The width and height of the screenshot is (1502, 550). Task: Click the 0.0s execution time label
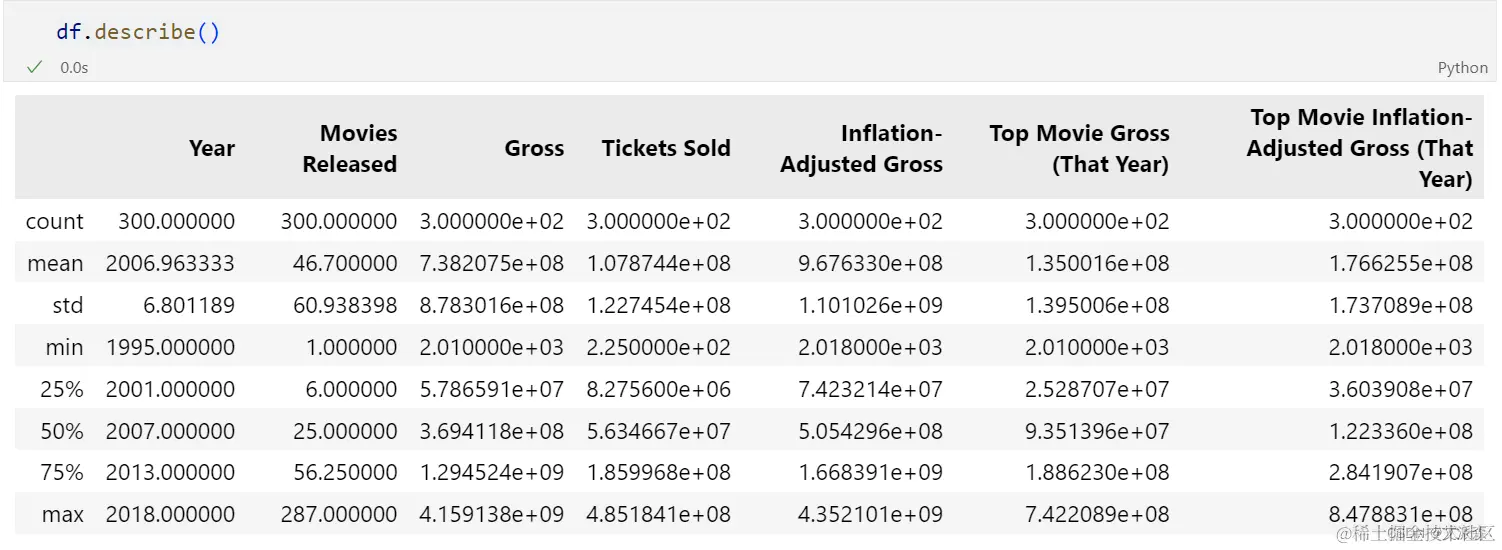click(x=74, y=68)
